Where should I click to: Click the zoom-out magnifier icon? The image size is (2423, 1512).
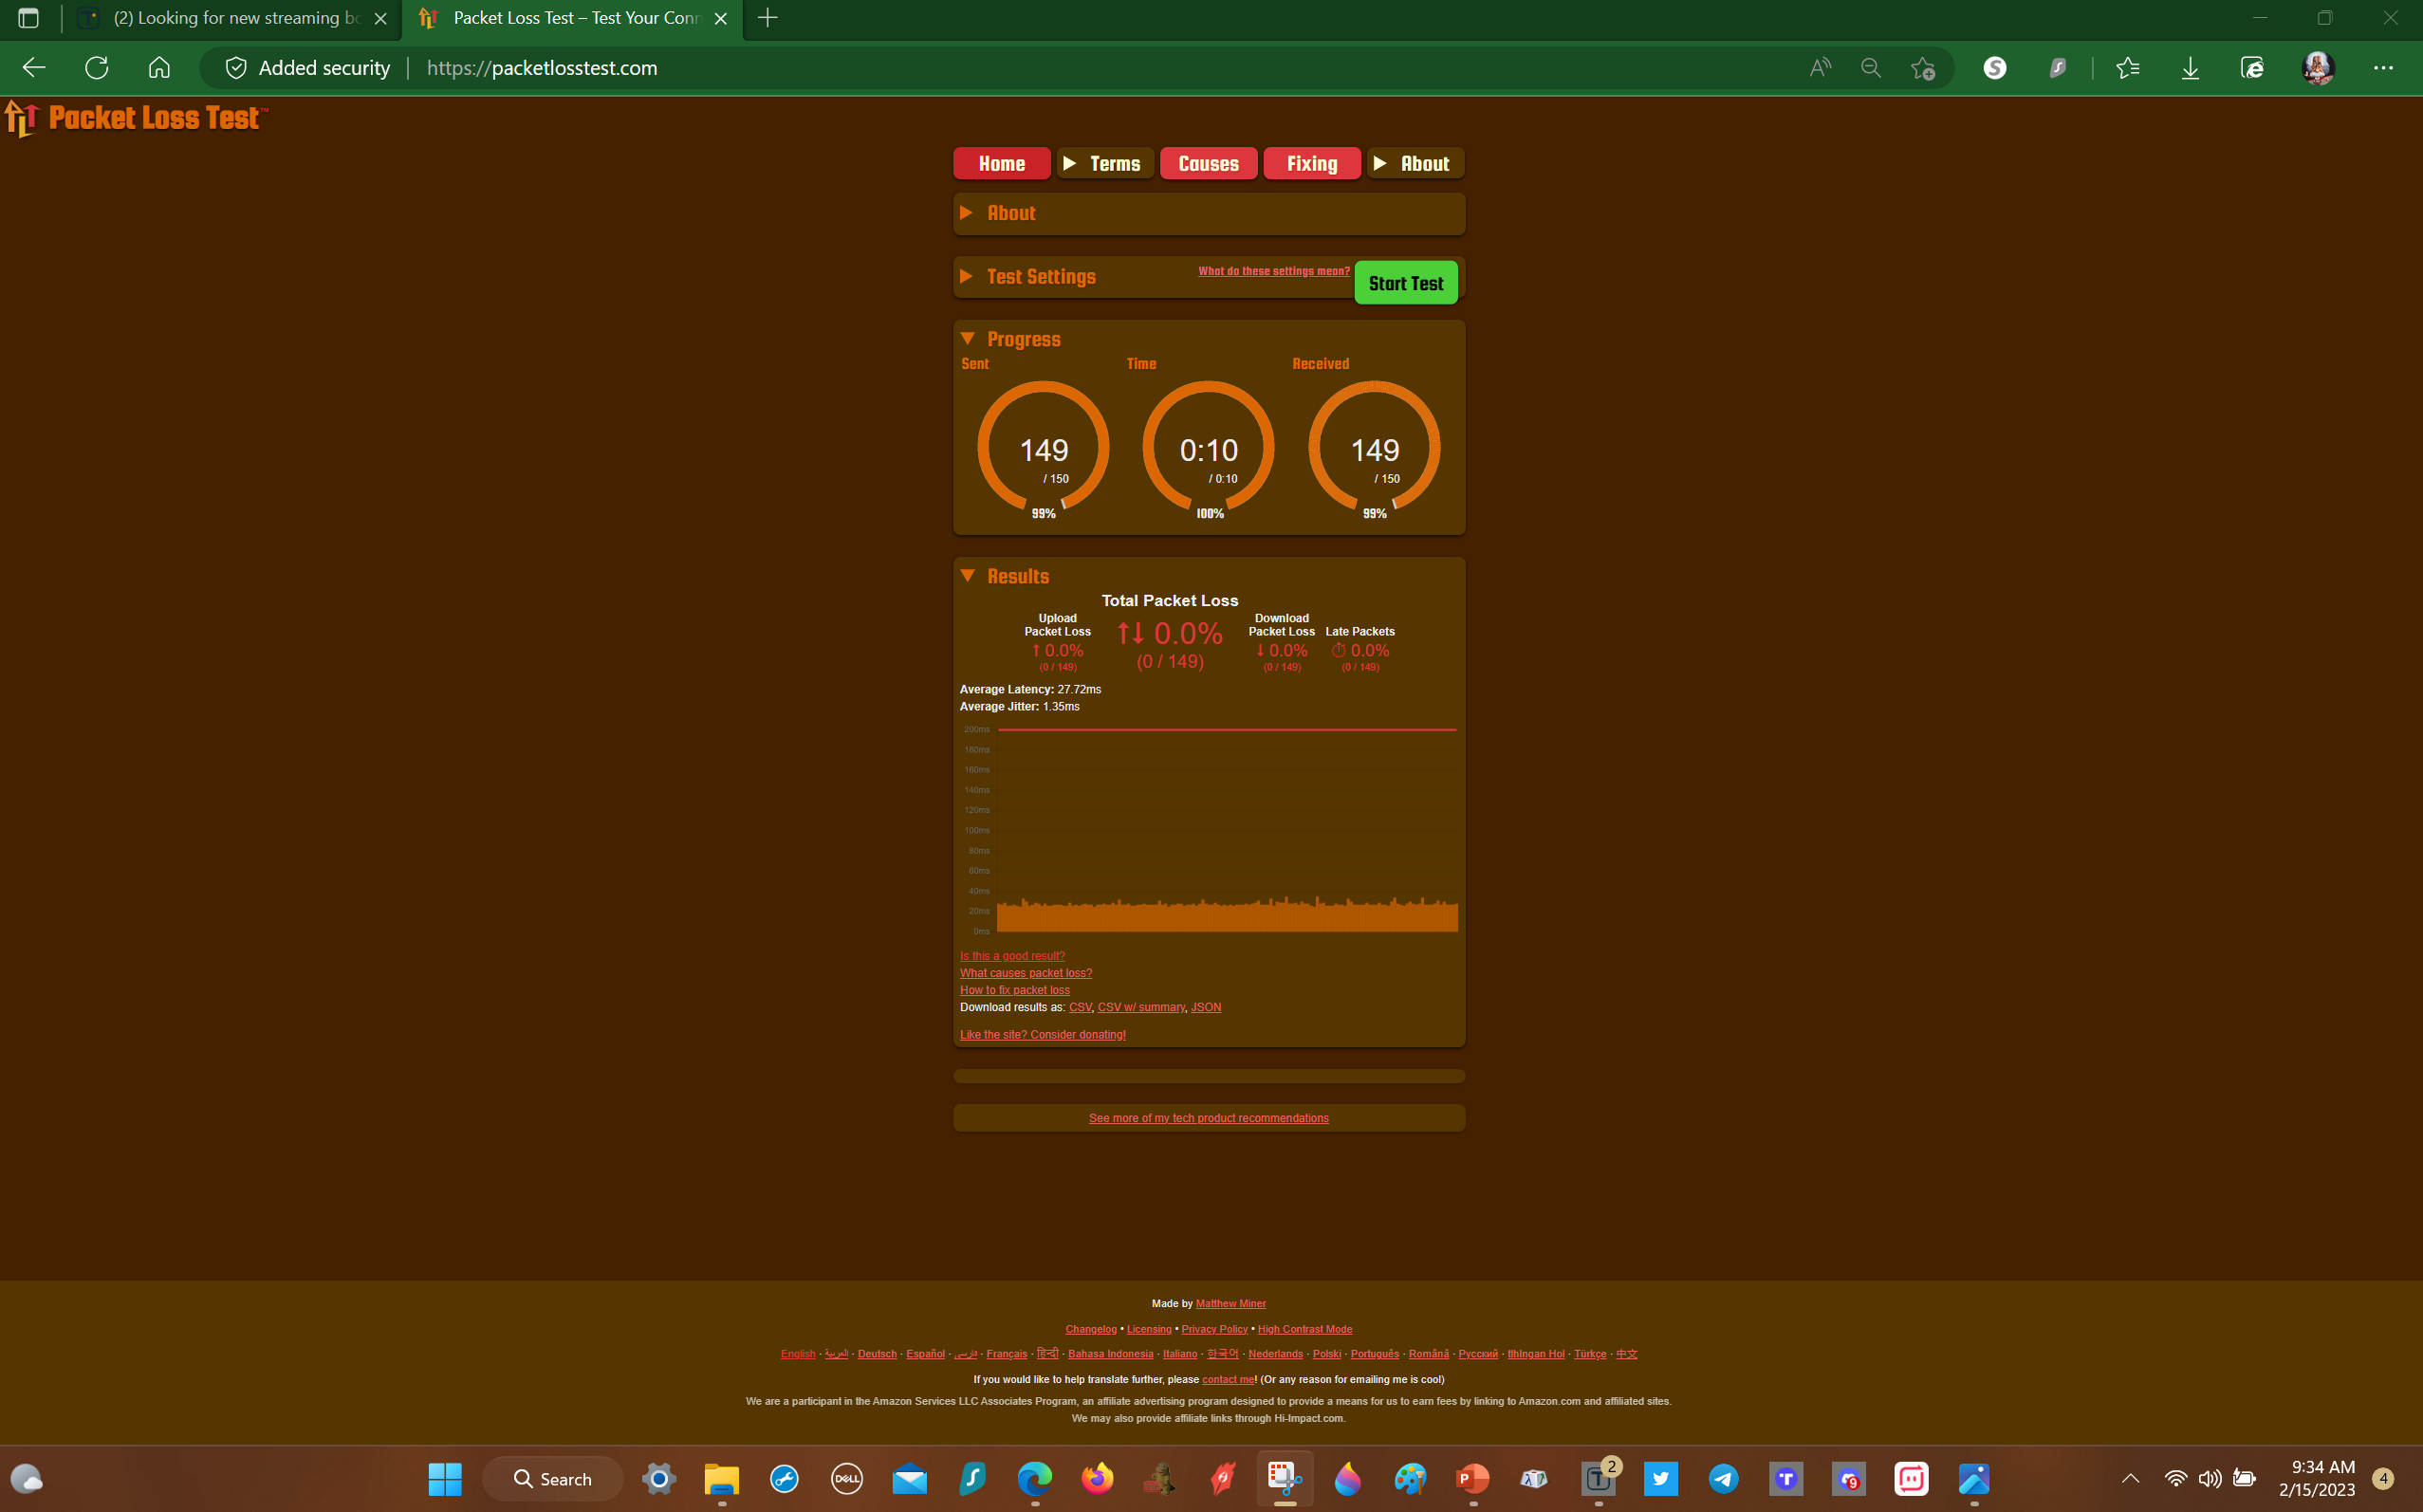point(1870,67)
